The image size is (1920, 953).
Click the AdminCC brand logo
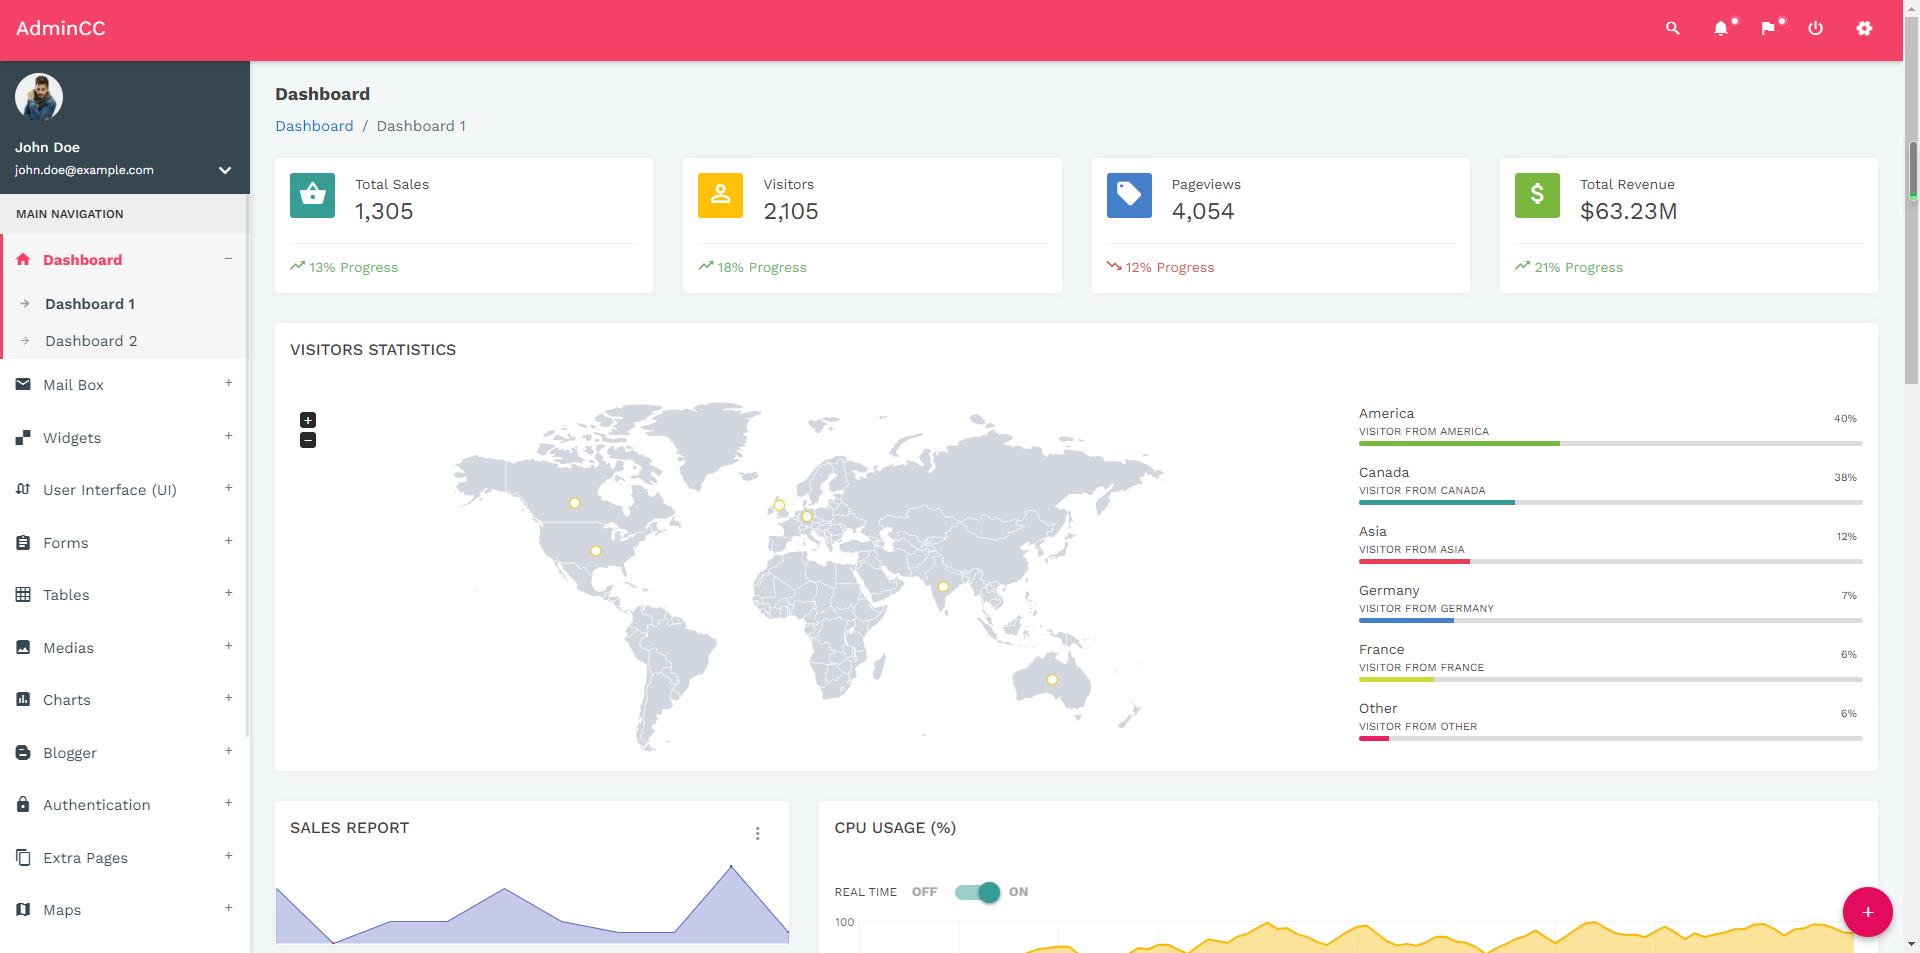(x=60, y=29)
